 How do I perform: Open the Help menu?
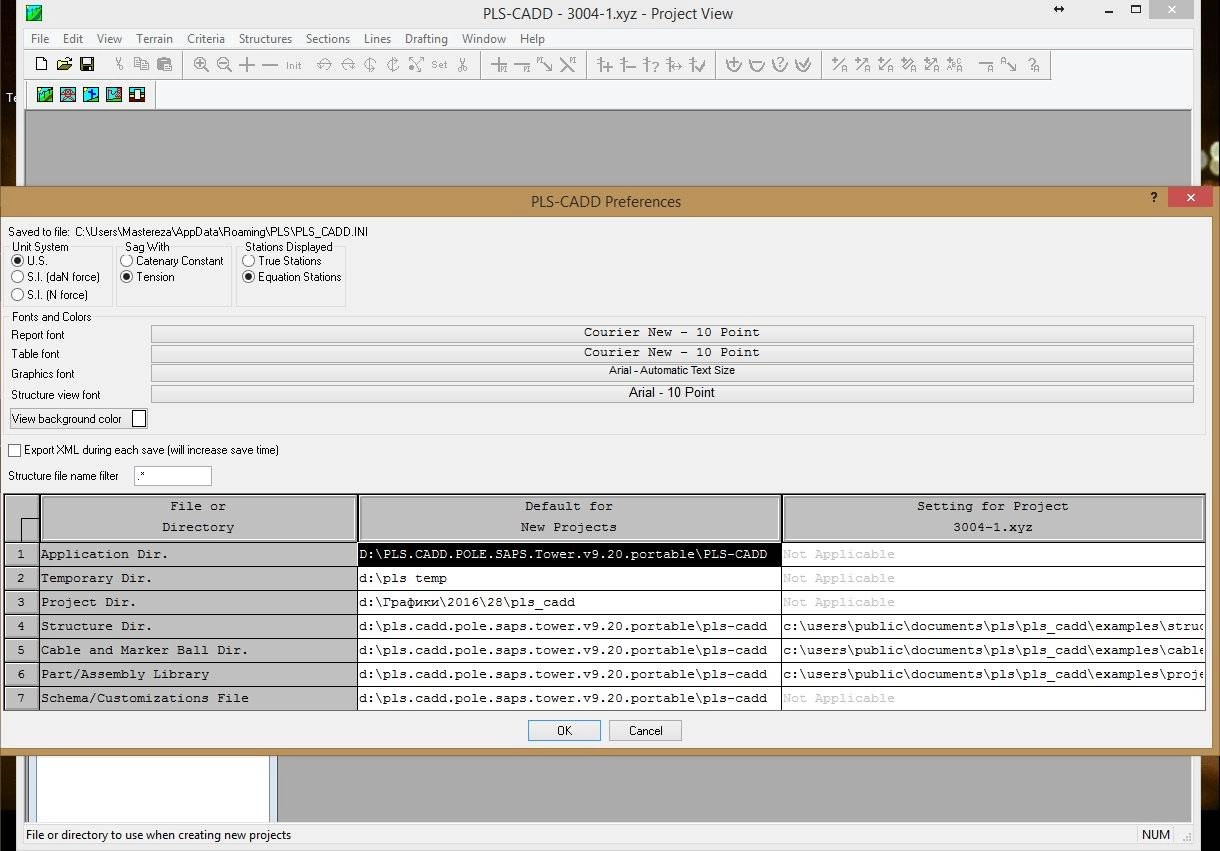click(x=533, y=39)
